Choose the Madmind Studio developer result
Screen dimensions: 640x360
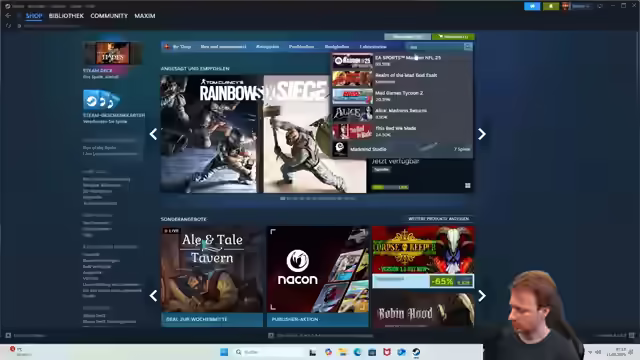pyautogui.click(x=402, y=149)
